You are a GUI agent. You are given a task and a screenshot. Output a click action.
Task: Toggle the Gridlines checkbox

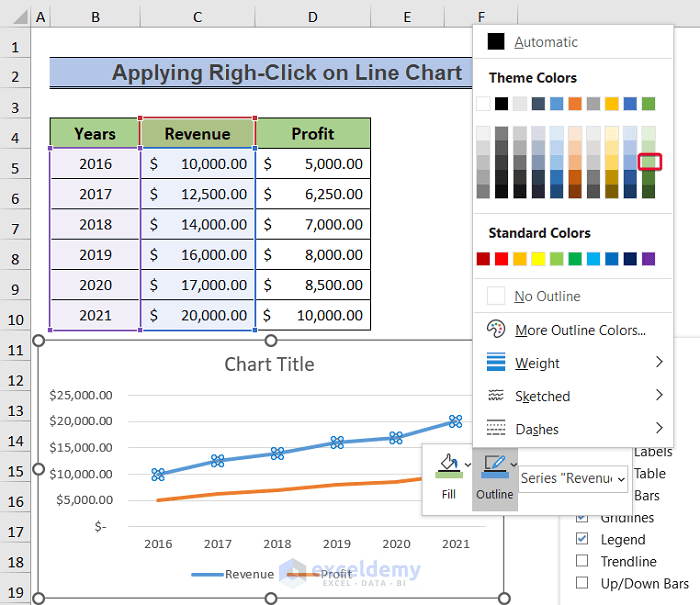coord(582,518)
